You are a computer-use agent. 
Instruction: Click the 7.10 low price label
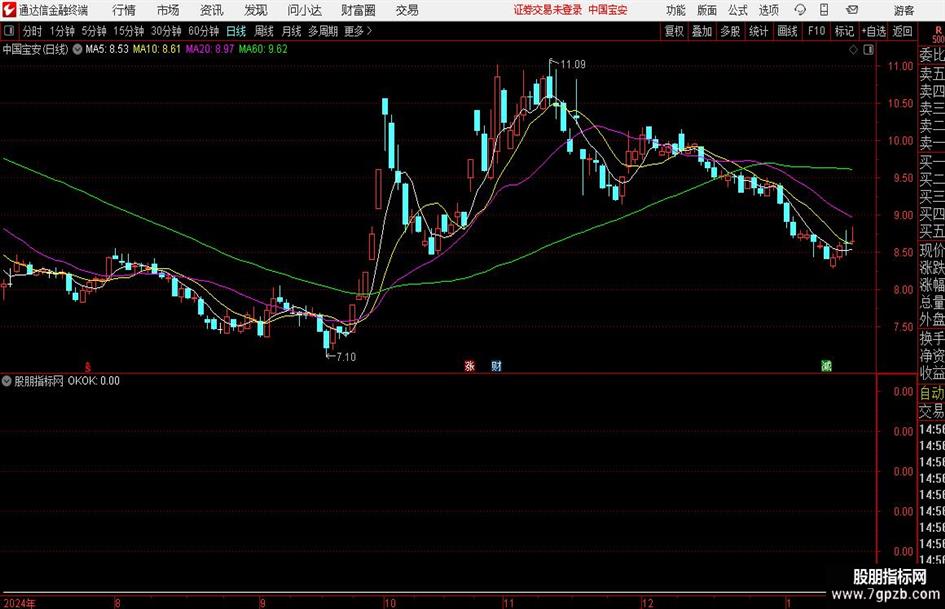346,357
